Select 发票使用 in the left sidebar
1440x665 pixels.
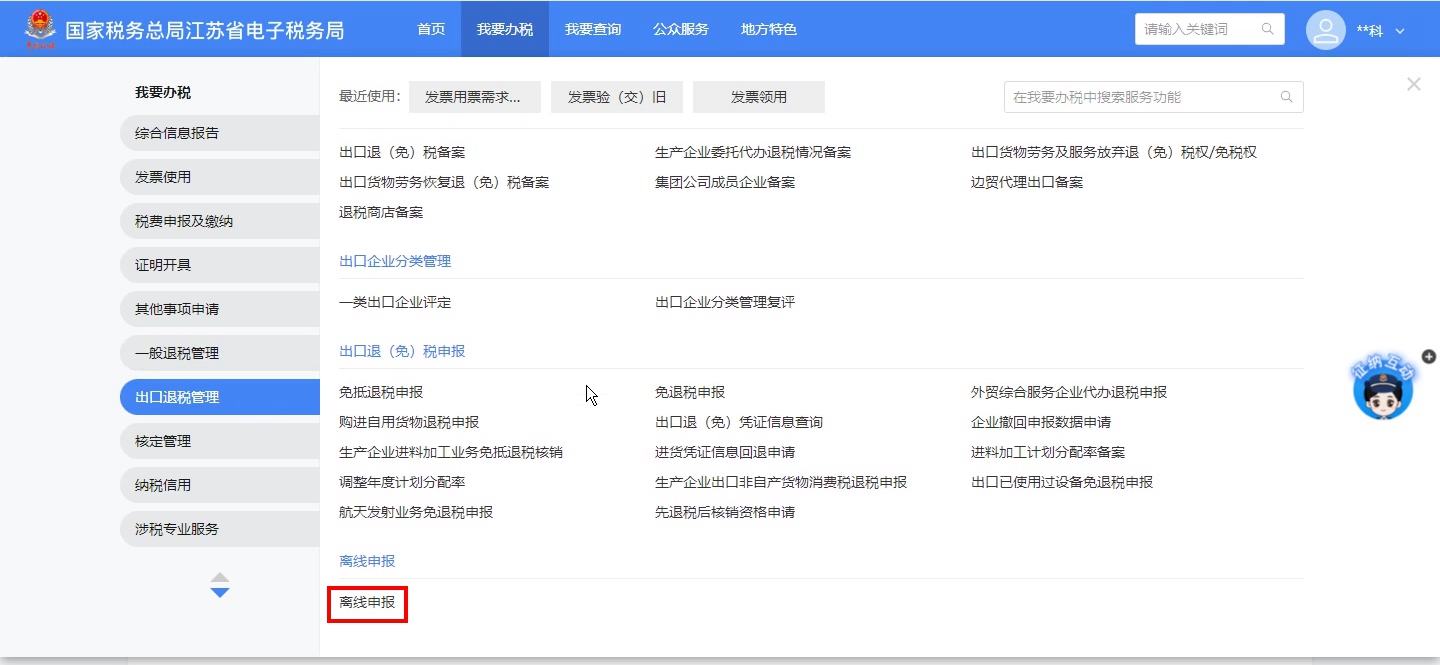[x=163, y=177]
